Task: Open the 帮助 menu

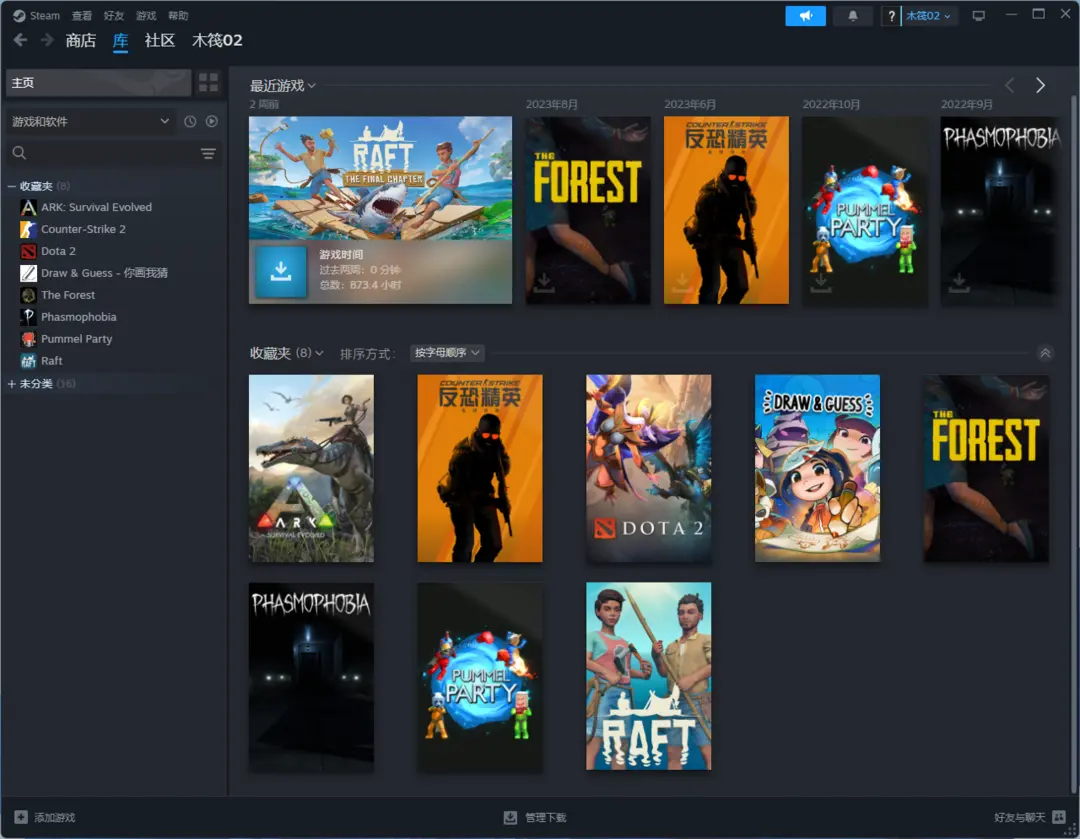Action: click(x=178, y=16)
